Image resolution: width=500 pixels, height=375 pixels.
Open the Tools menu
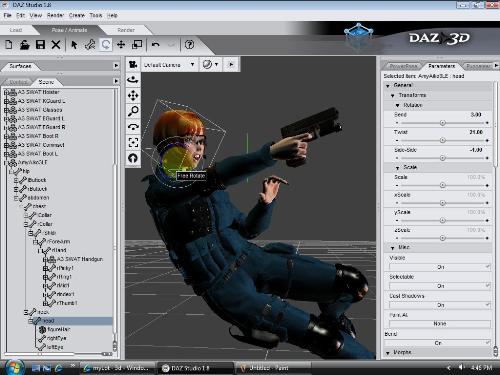pyautogui.click(x=96, y=15)
